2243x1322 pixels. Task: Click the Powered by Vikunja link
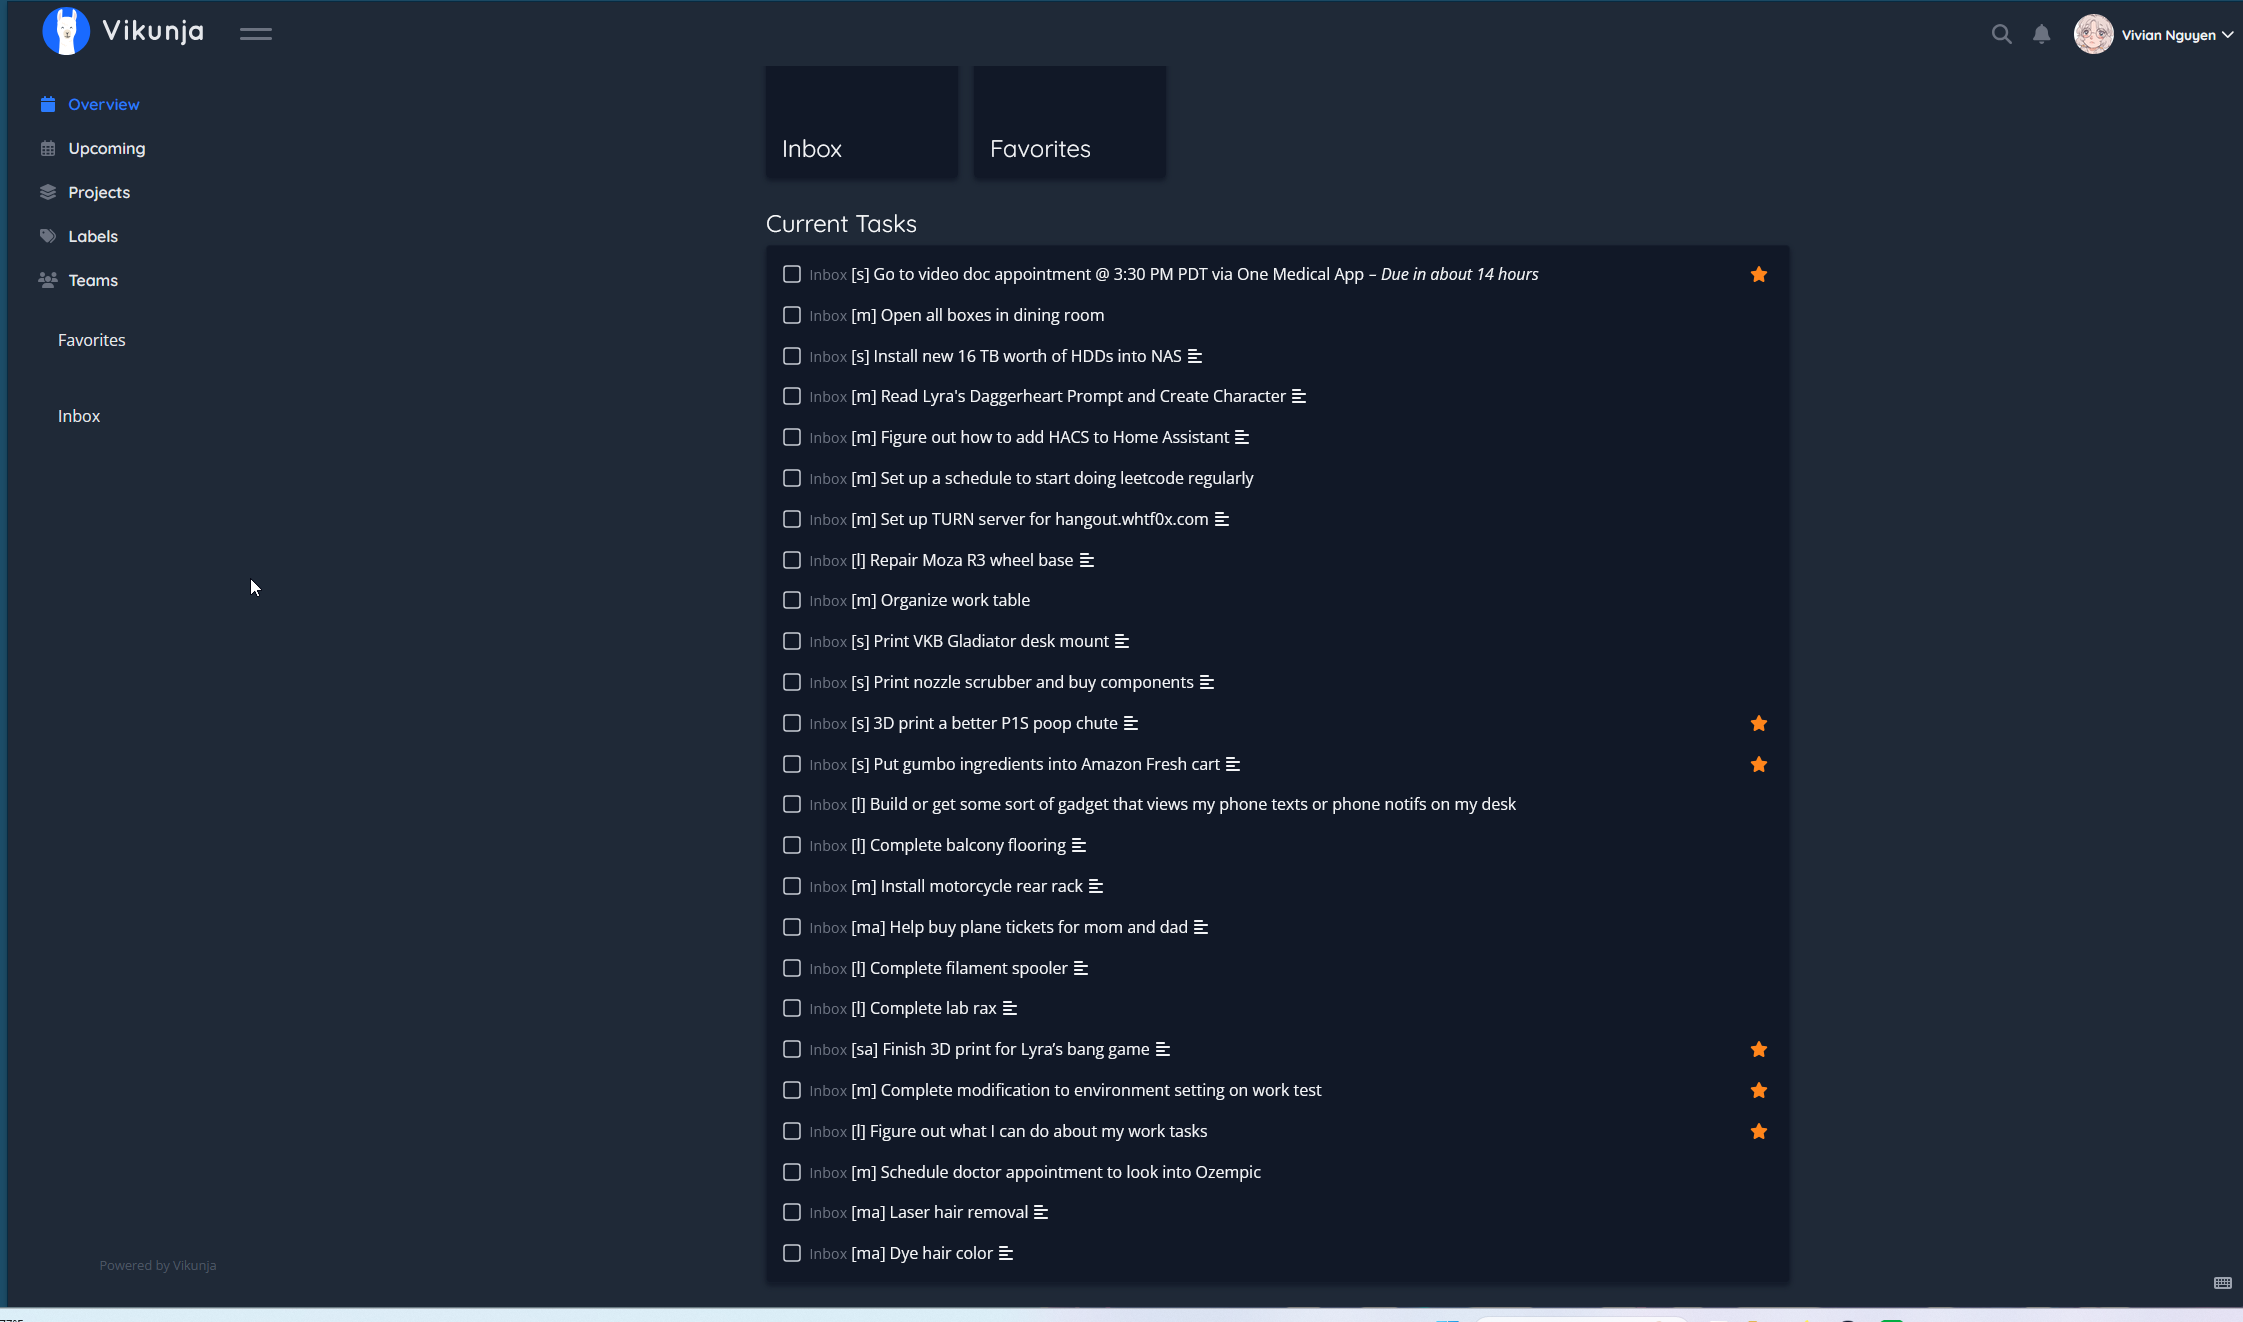[x=157, y=1265]
